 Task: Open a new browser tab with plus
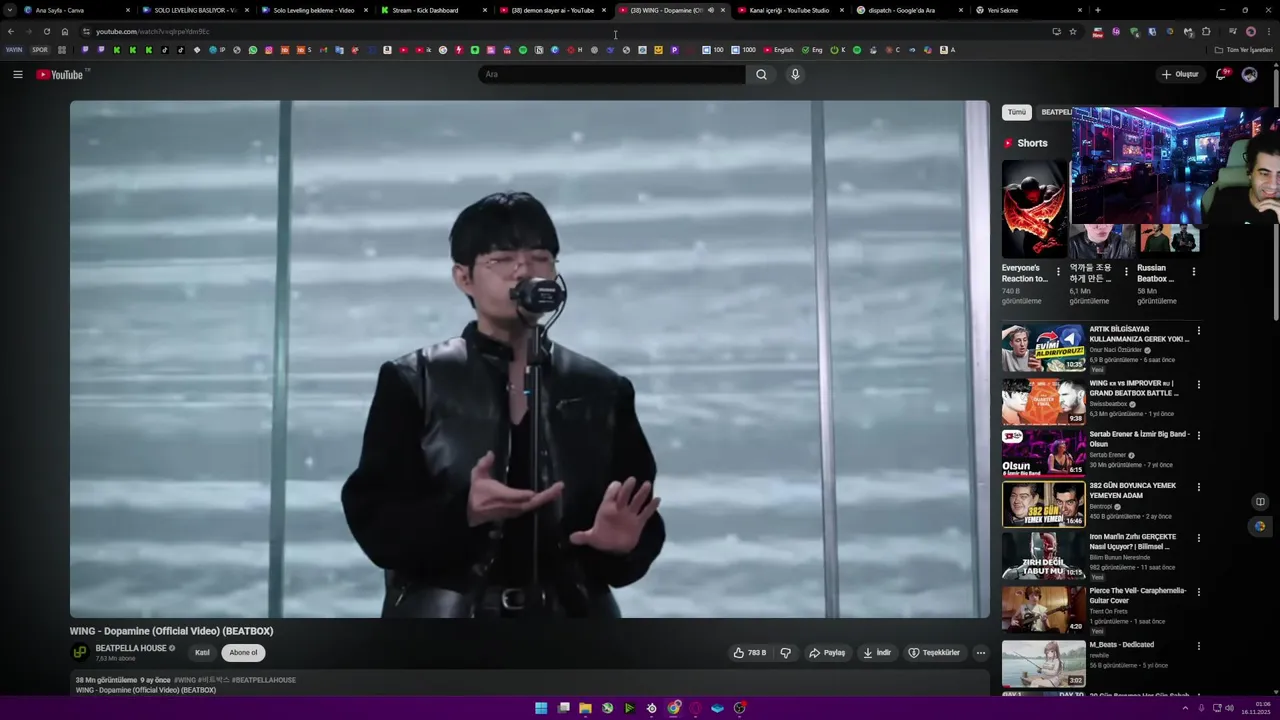click(1098, 10)
